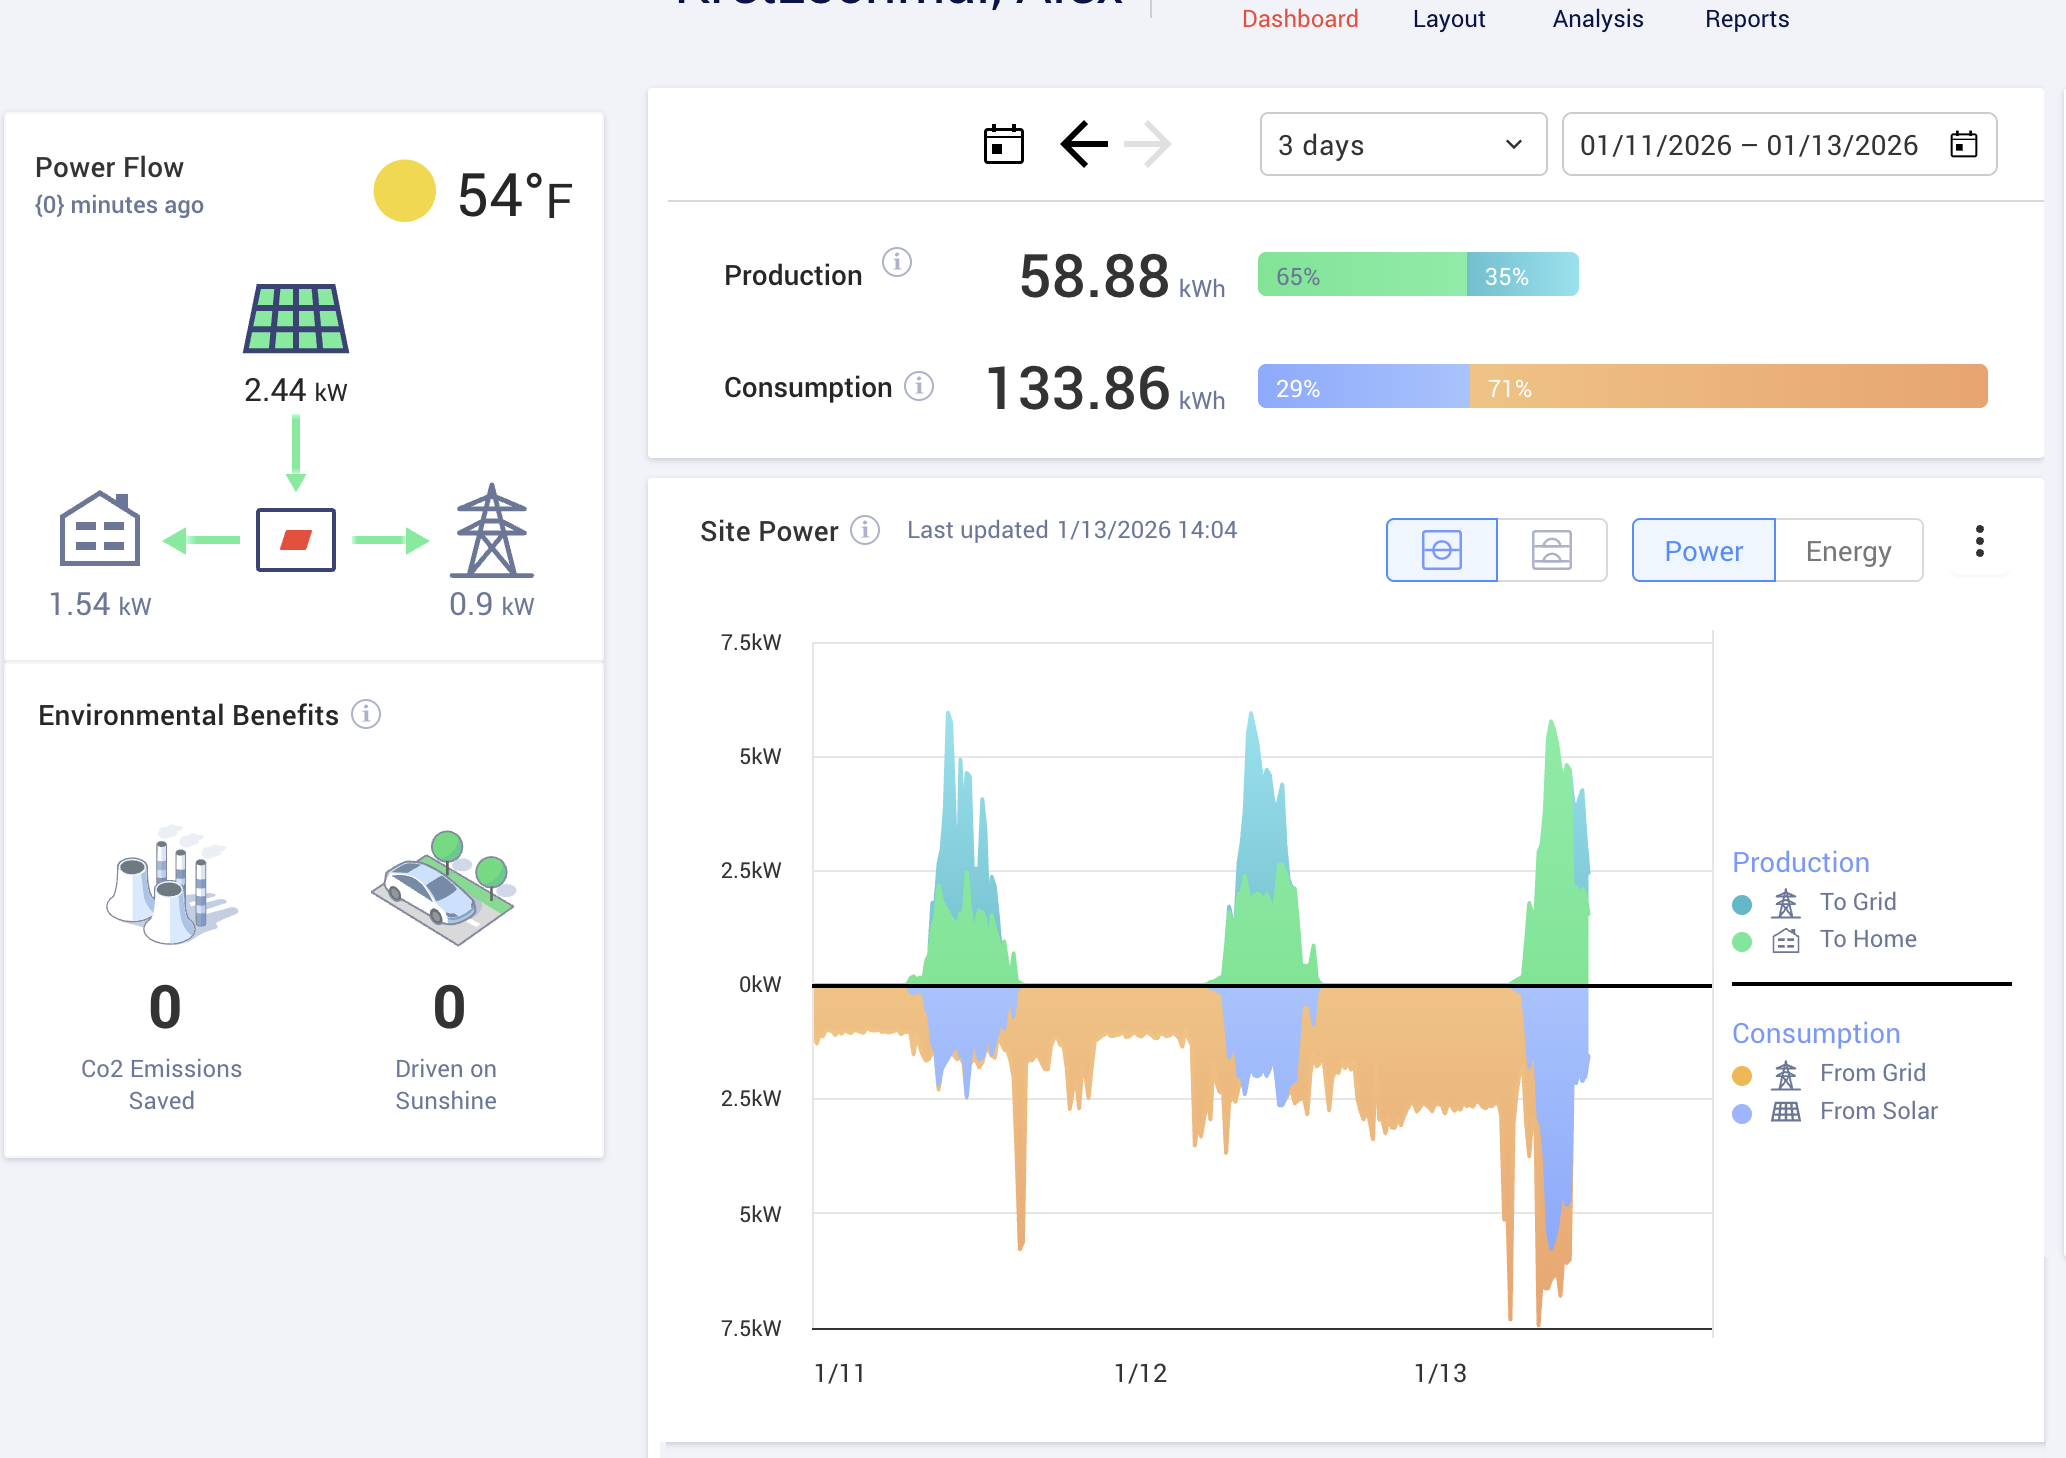The width and height of the screenshot is (2066, 1458).
Task: Click the Production info icon
Action: (896, 262)
